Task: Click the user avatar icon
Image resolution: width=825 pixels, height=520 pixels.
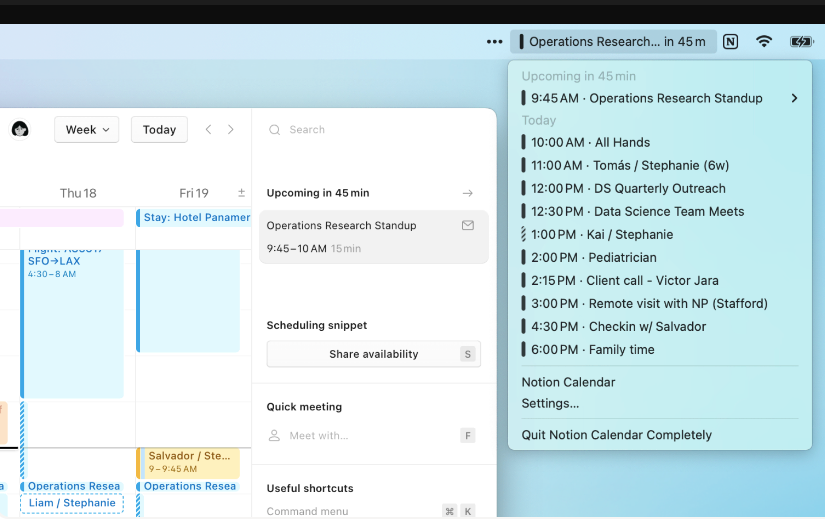Action: point(20,129)
